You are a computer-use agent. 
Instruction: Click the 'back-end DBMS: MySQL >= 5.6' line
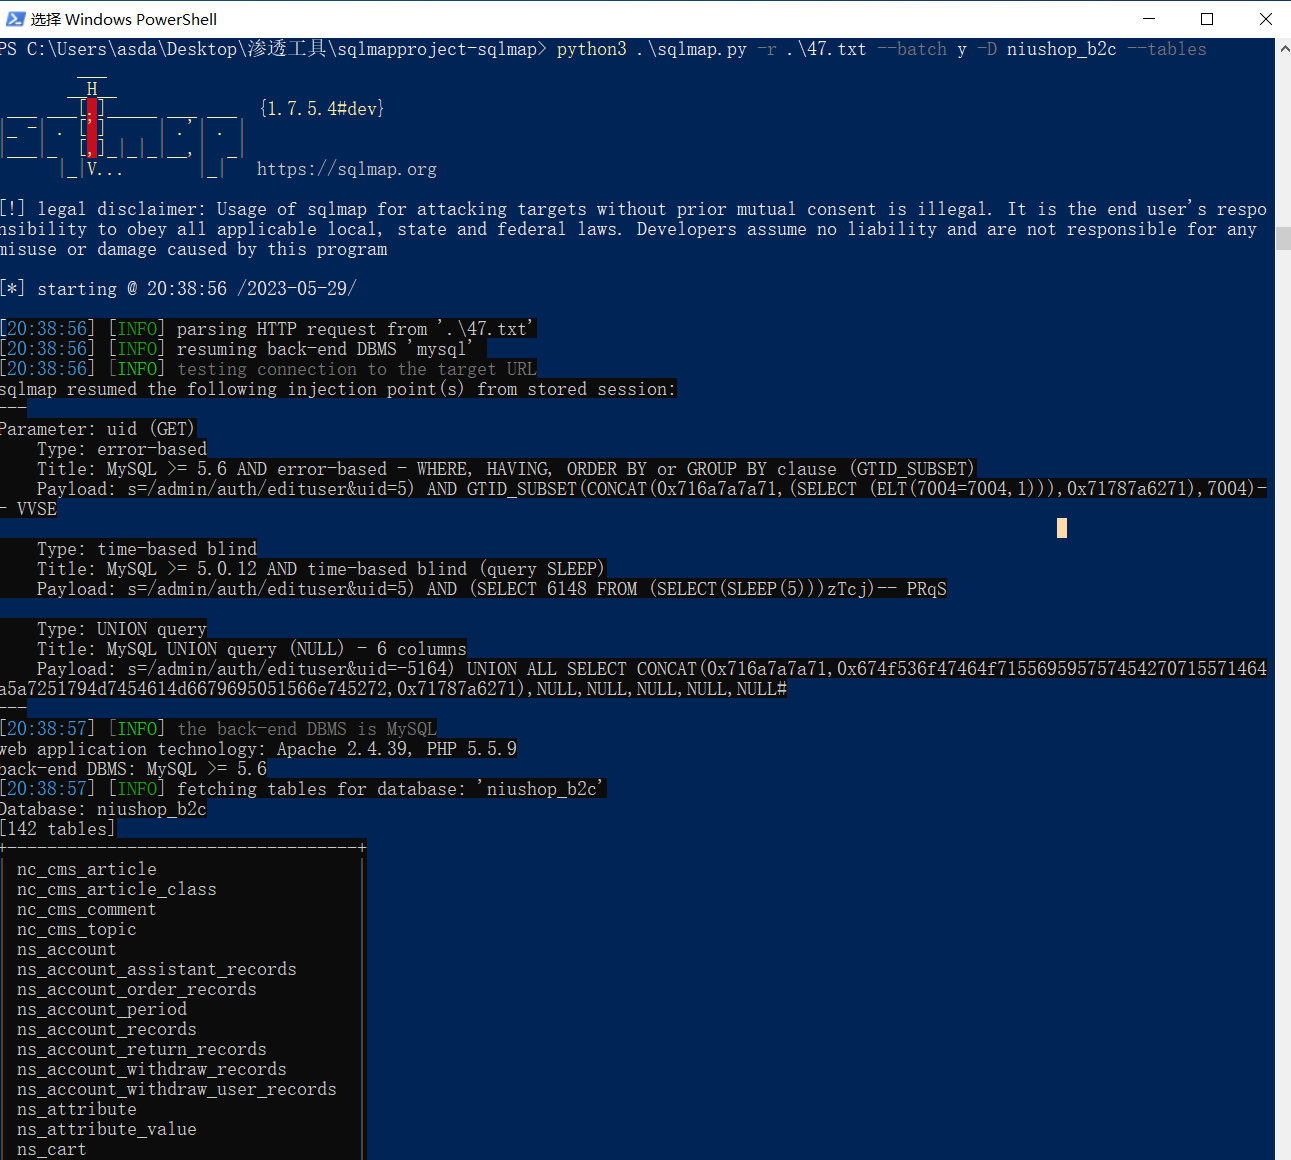(133, 769)
